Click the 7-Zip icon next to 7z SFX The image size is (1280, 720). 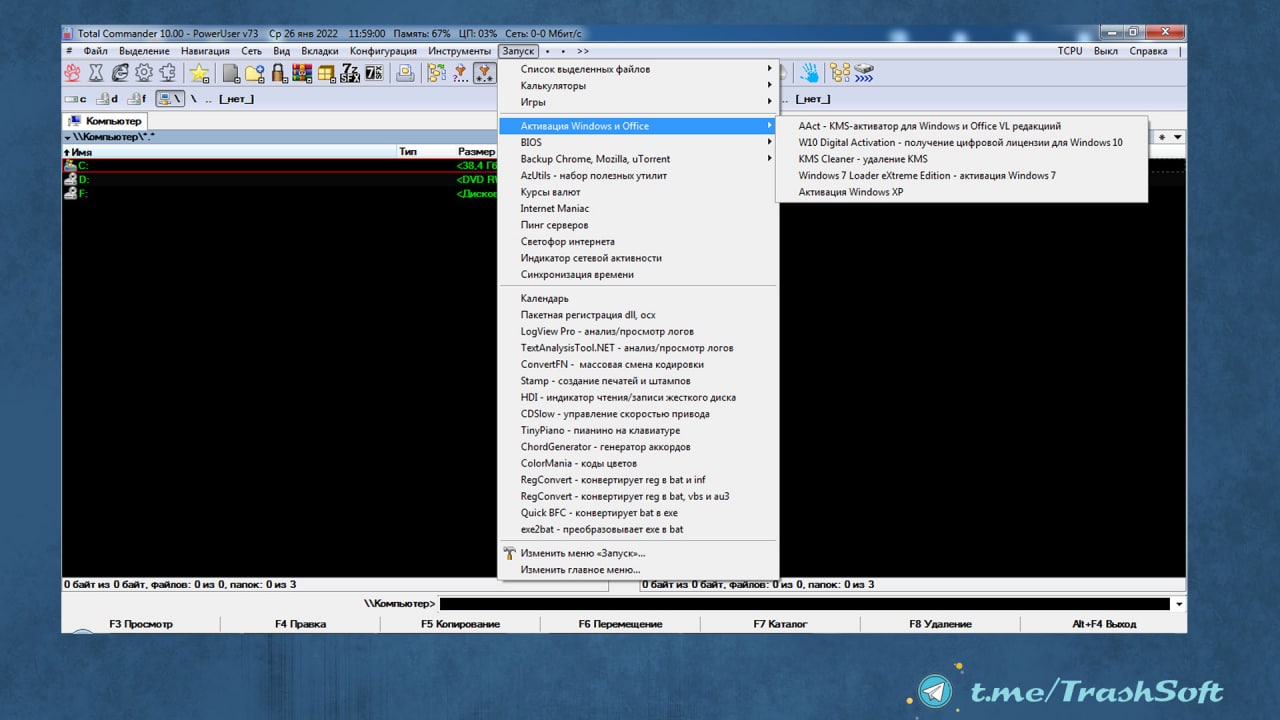click(x=374, y=72)
